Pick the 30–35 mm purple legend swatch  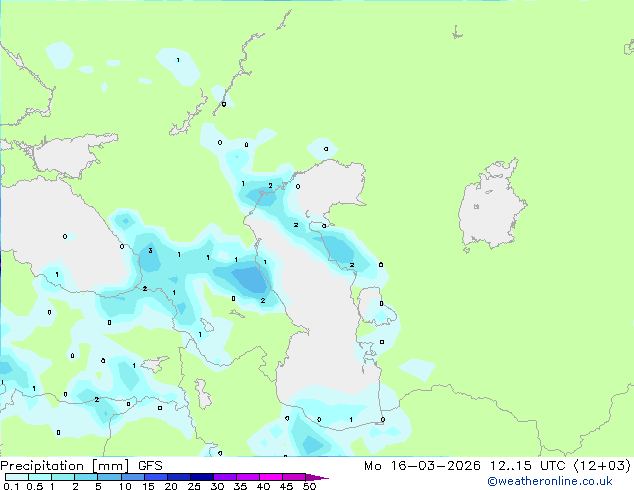point(225,477)
